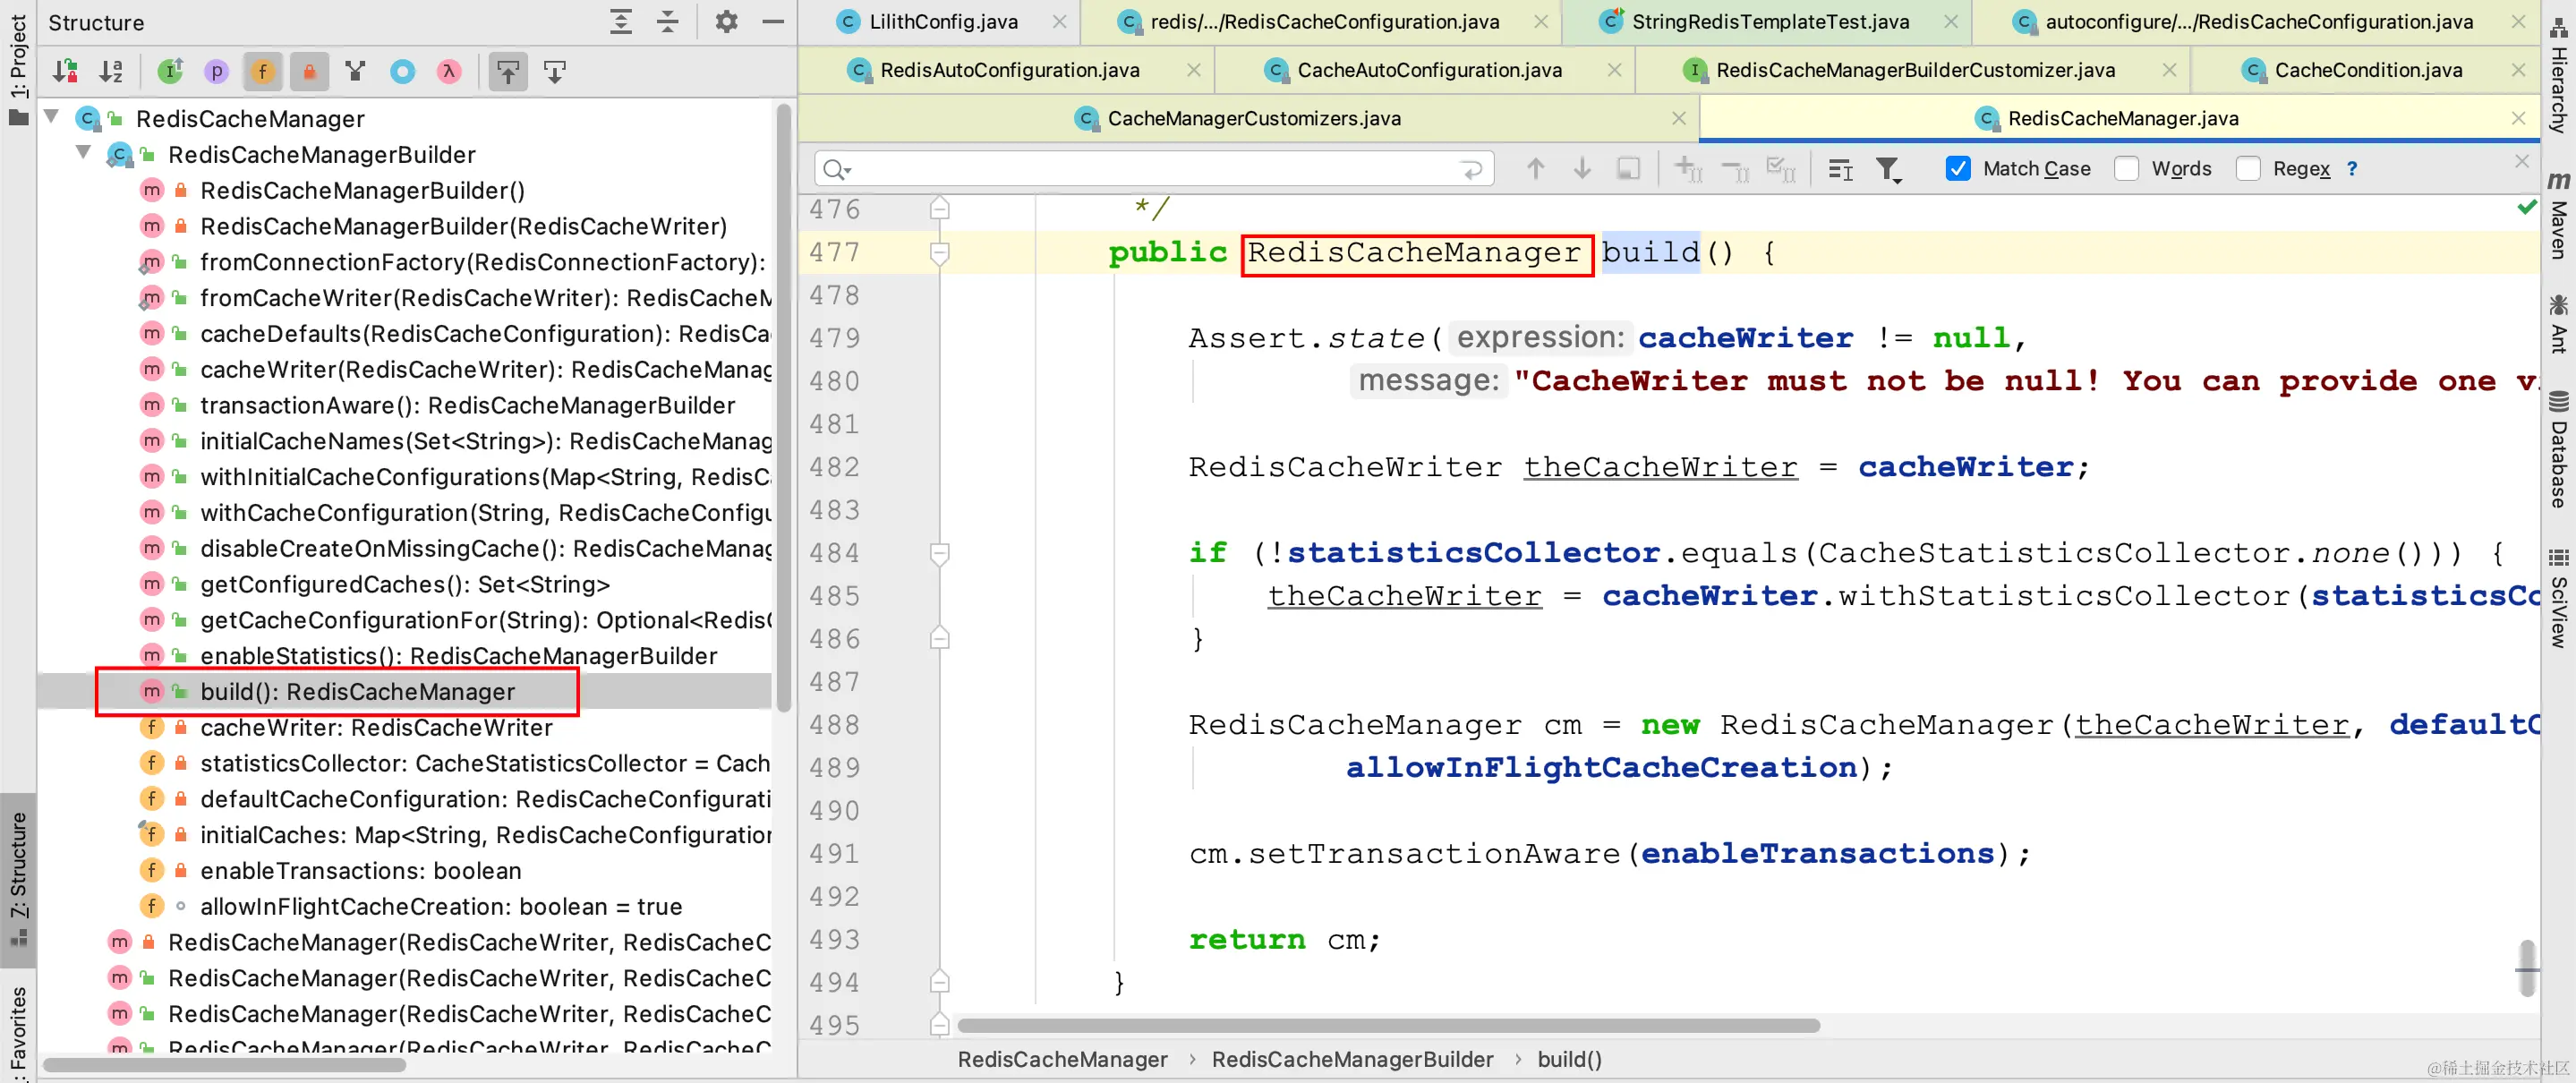Enable the Regex checkbox
The image size is (2576, 1083).
2247,169
